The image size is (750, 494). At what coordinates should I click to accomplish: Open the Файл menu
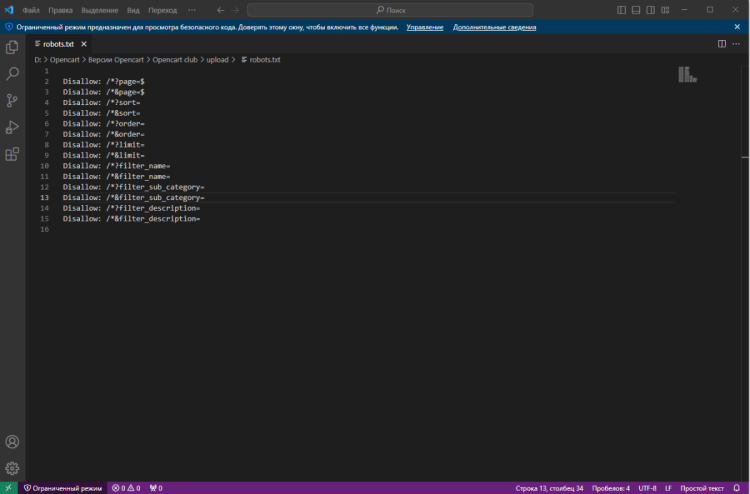pos(31,10)
